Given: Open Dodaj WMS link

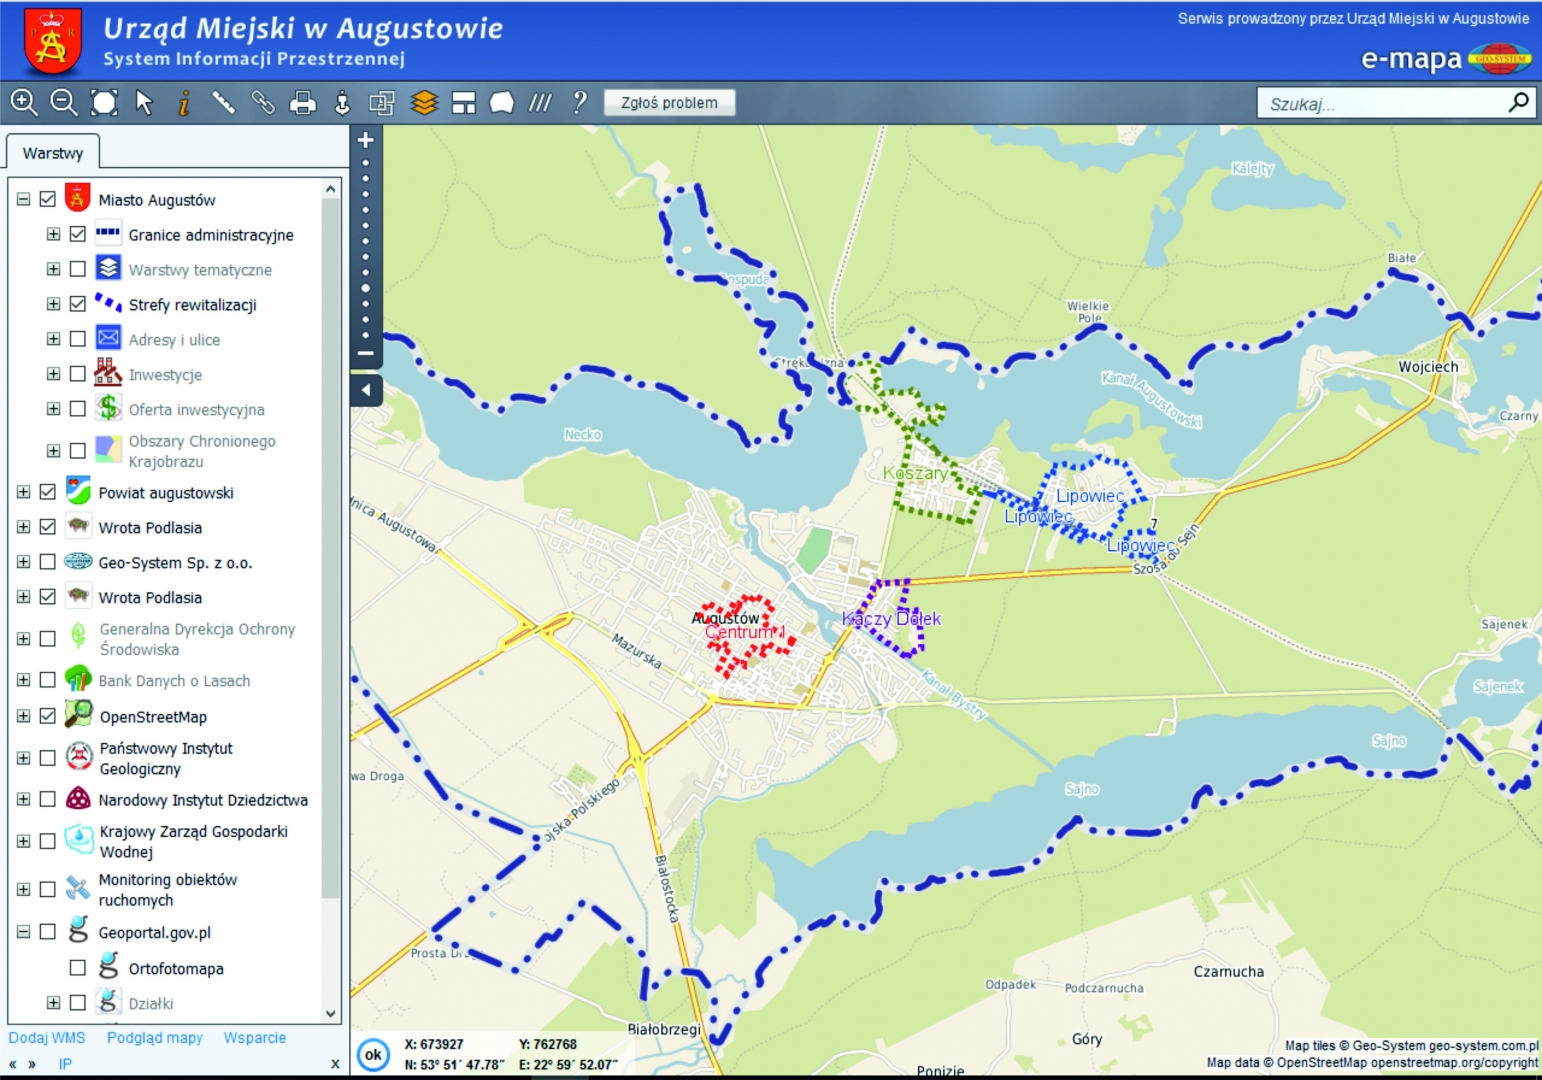Looking at the screenshot, I should [x=47, y=1038].
